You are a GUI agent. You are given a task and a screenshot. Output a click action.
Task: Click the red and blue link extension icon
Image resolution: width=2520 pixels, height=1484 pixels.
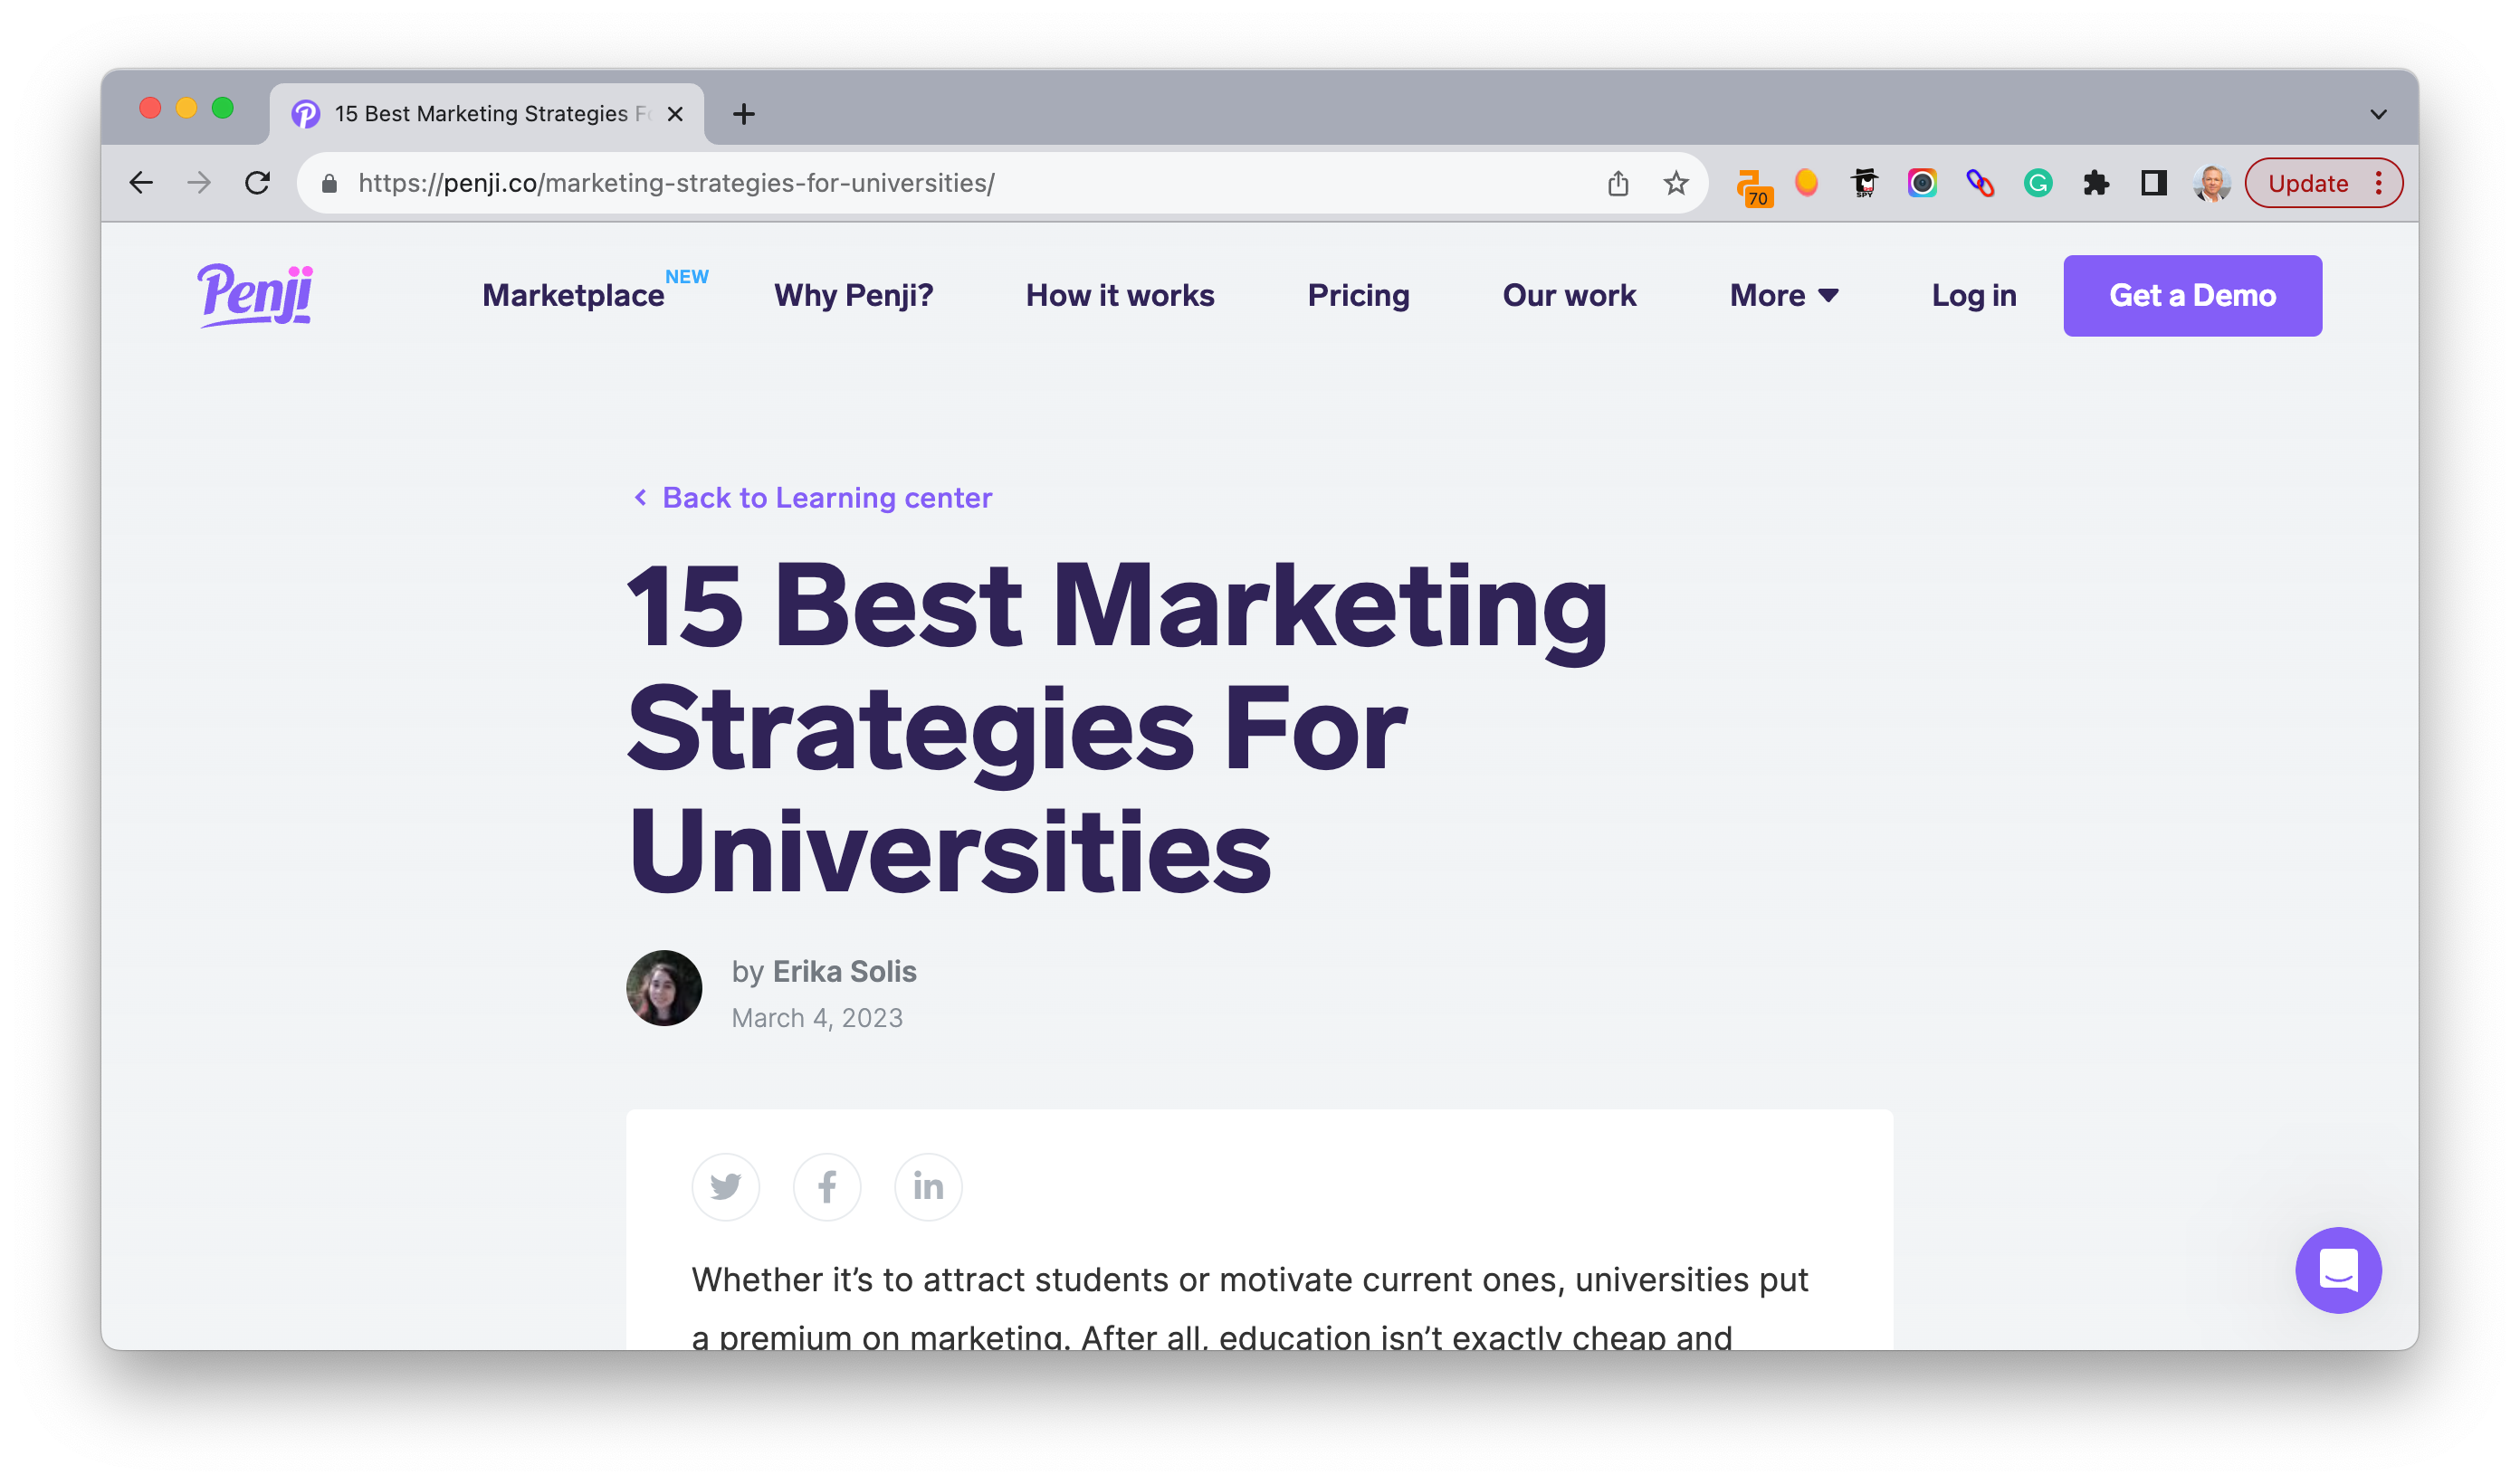(x=1981, y=183)
